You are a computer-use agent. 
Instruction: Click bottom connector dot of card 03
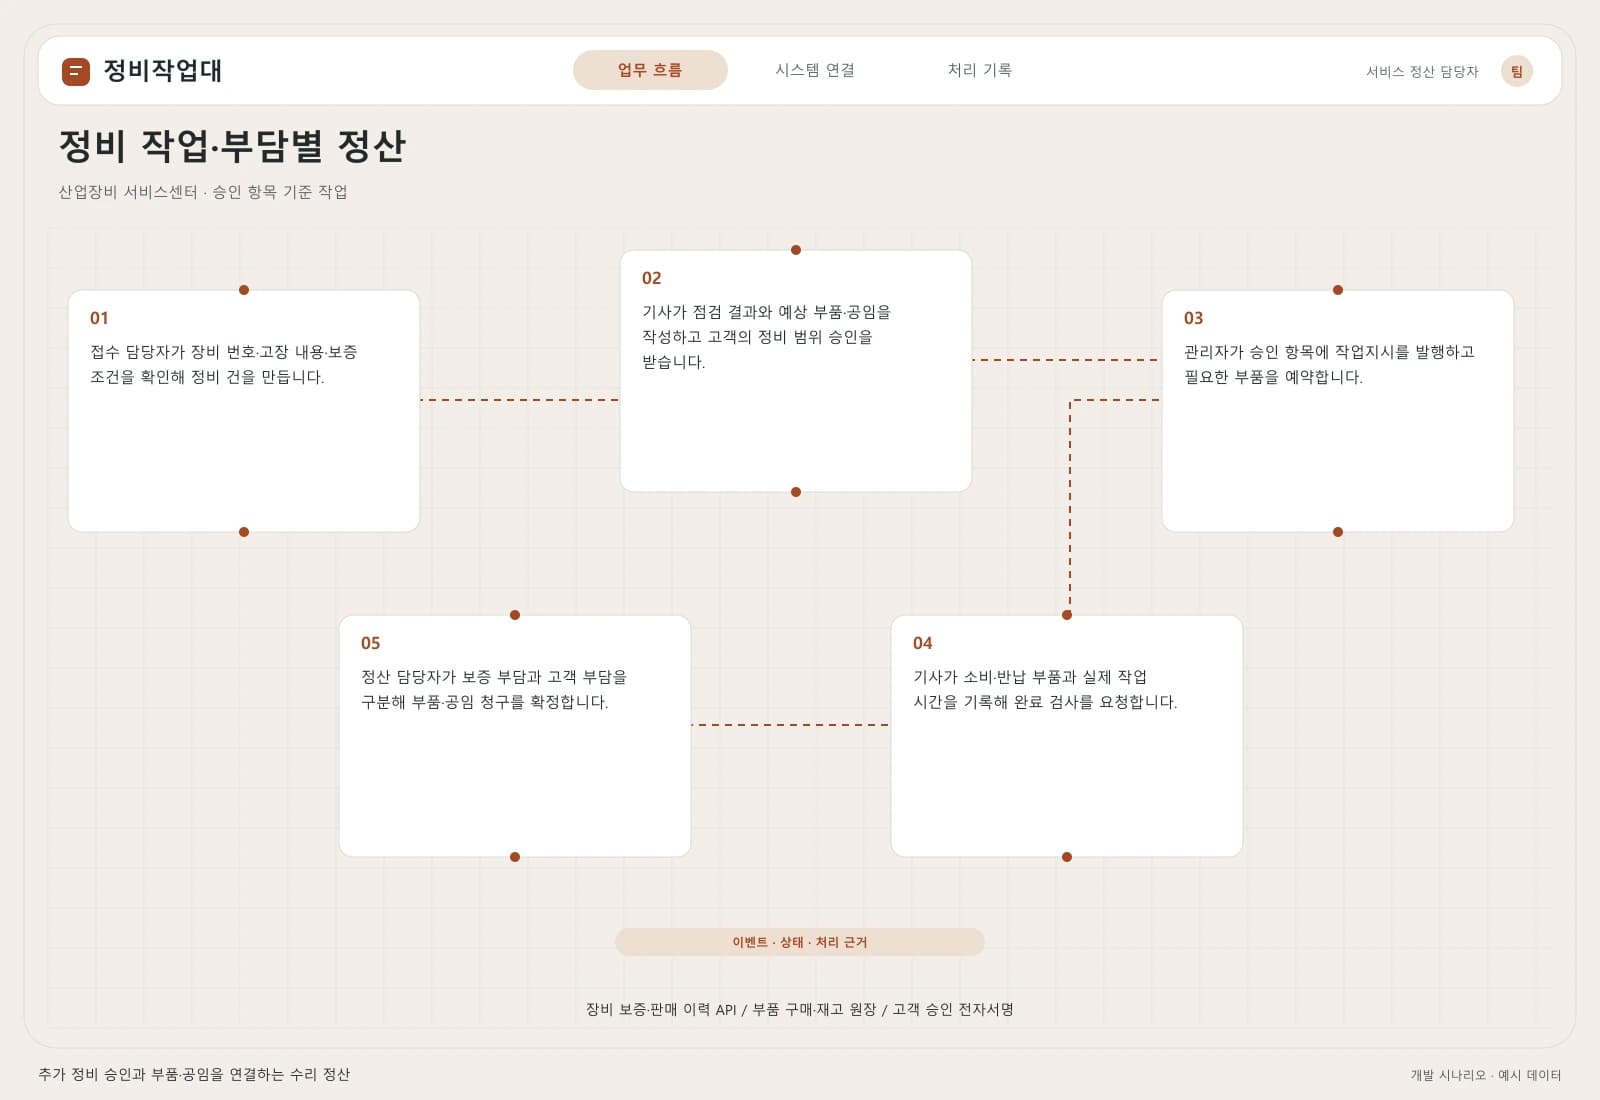coord(1338,532)
